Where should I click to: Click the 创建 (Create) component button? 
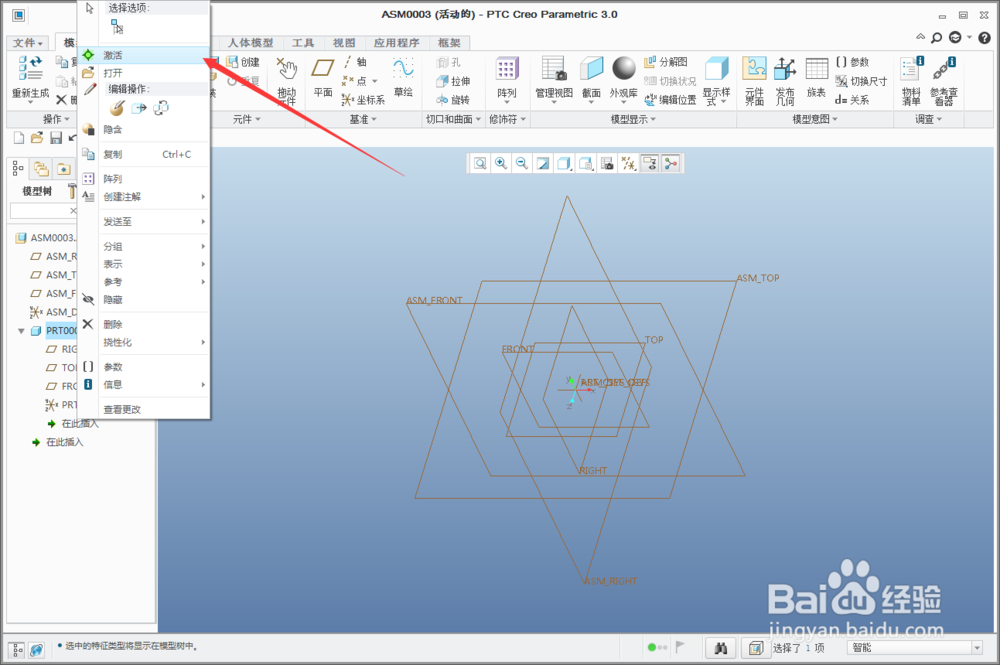point(243,62)
